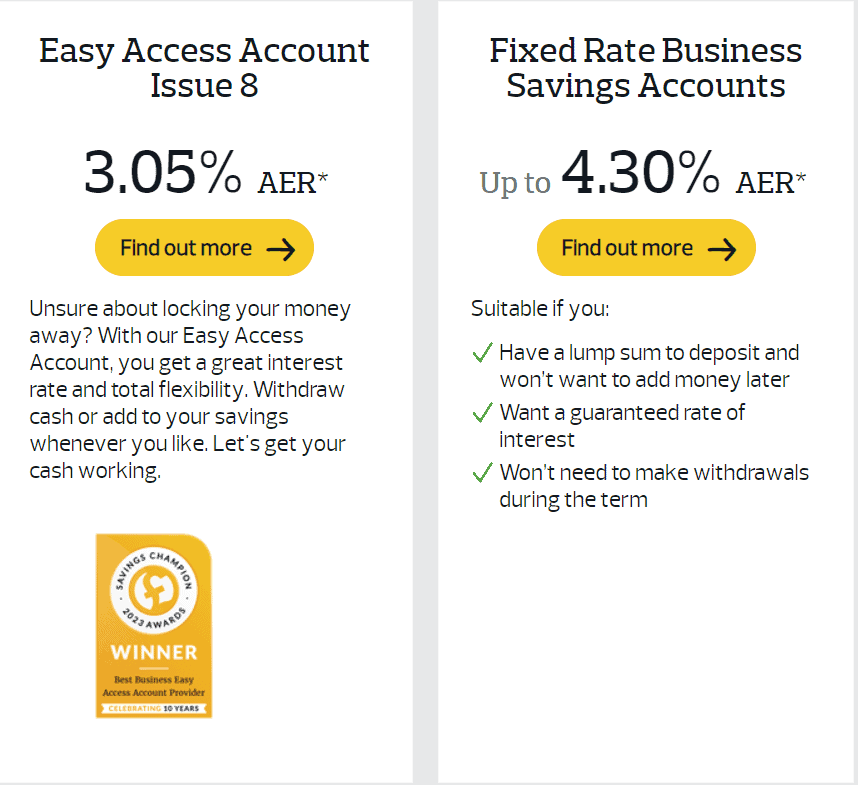Click the green checkmark beside guaranteed rate of interest
The image size is (858, 785).
tap(482, 413)
